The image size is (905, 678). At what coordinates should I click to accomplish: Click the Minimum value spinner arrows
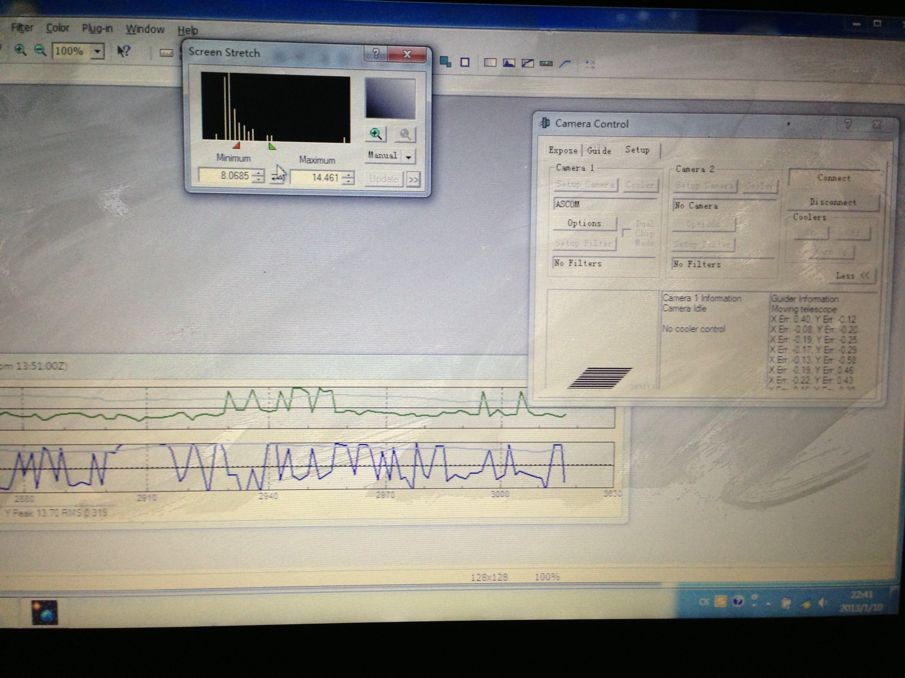259,176
